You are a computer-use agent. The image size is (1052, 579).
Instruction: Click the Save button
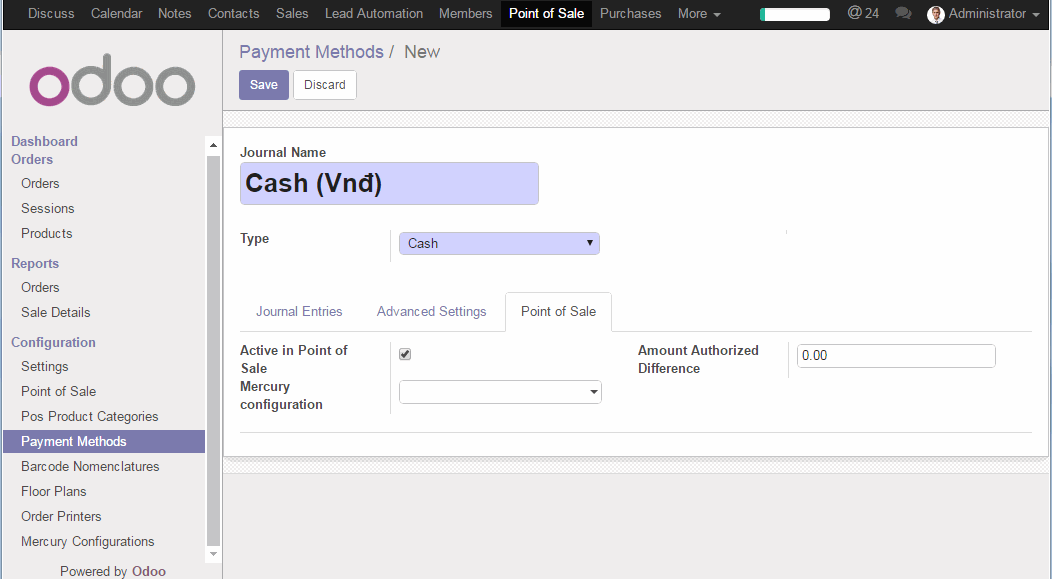[263, 85]
